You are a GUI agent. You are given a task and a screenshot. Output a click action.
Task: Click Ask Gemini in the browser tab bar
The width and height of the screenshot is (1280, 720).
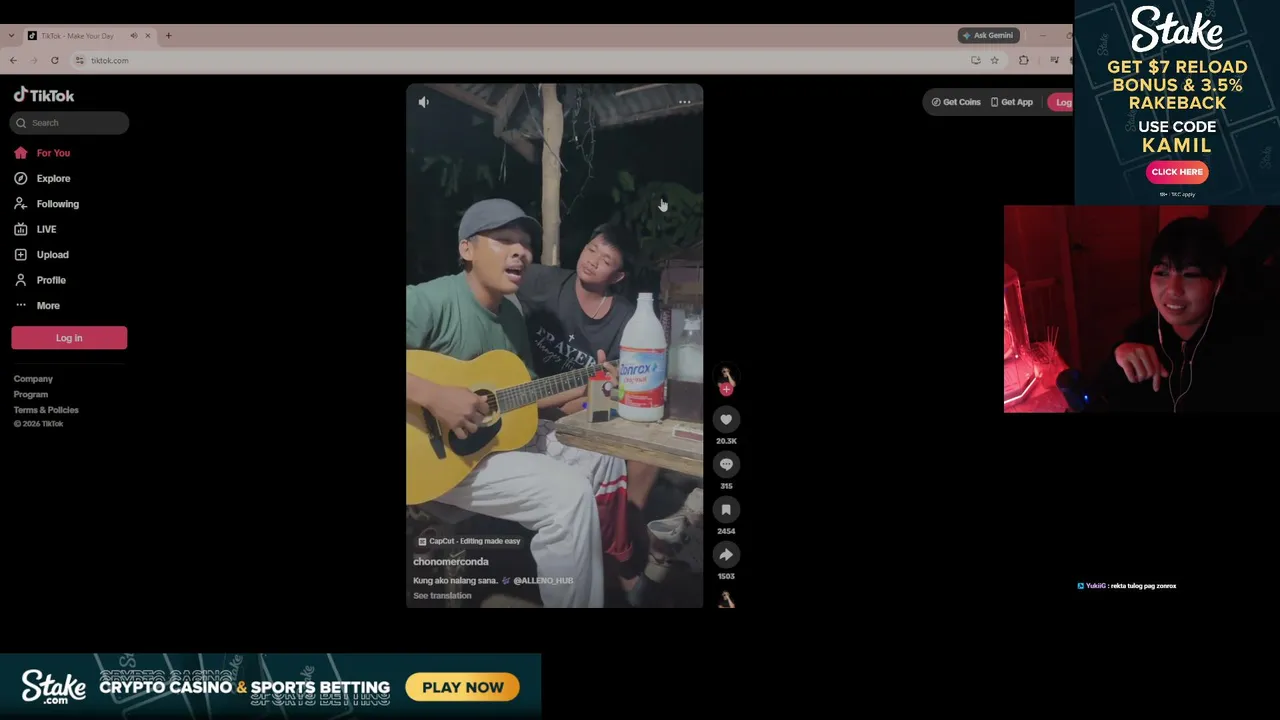click(987, 35)
